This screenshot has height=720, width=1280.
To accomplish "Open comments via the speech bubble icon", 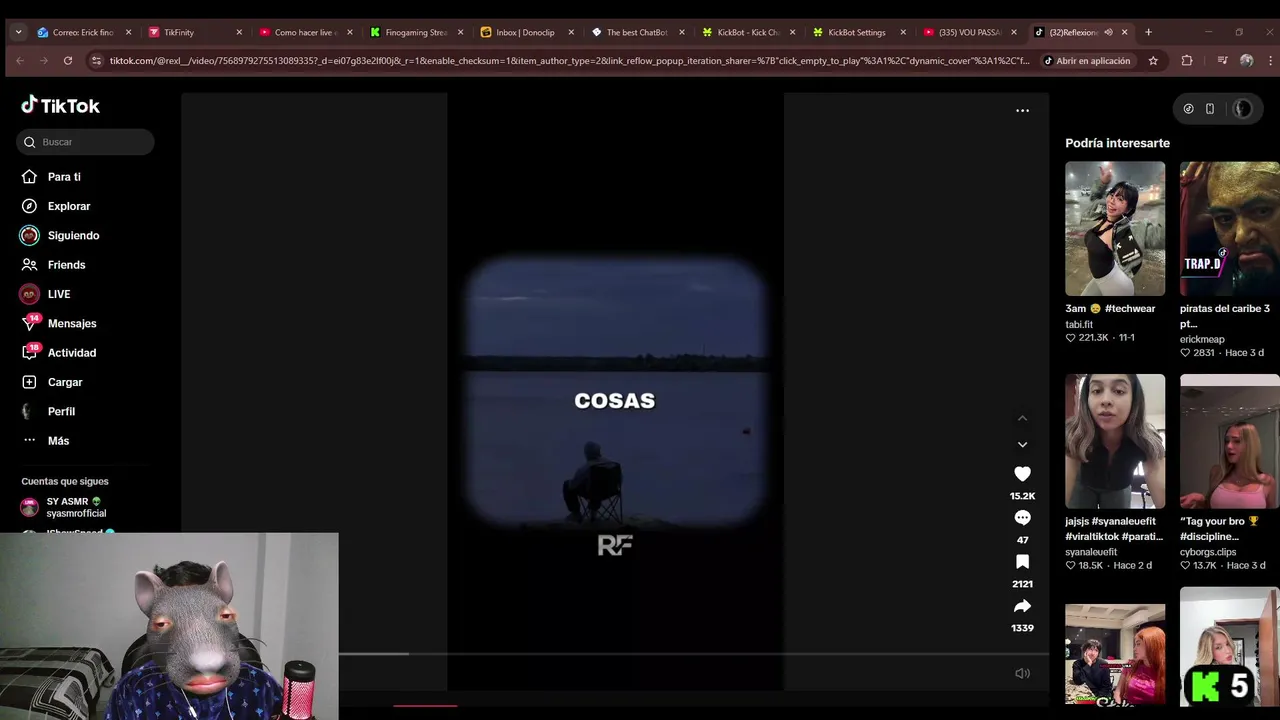I will 1022,518.
